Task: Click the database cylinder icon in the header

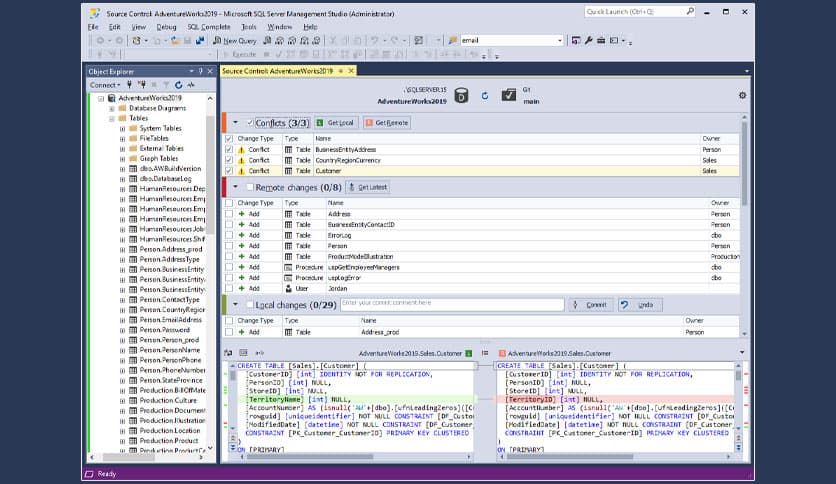Action: coord(461,96)
